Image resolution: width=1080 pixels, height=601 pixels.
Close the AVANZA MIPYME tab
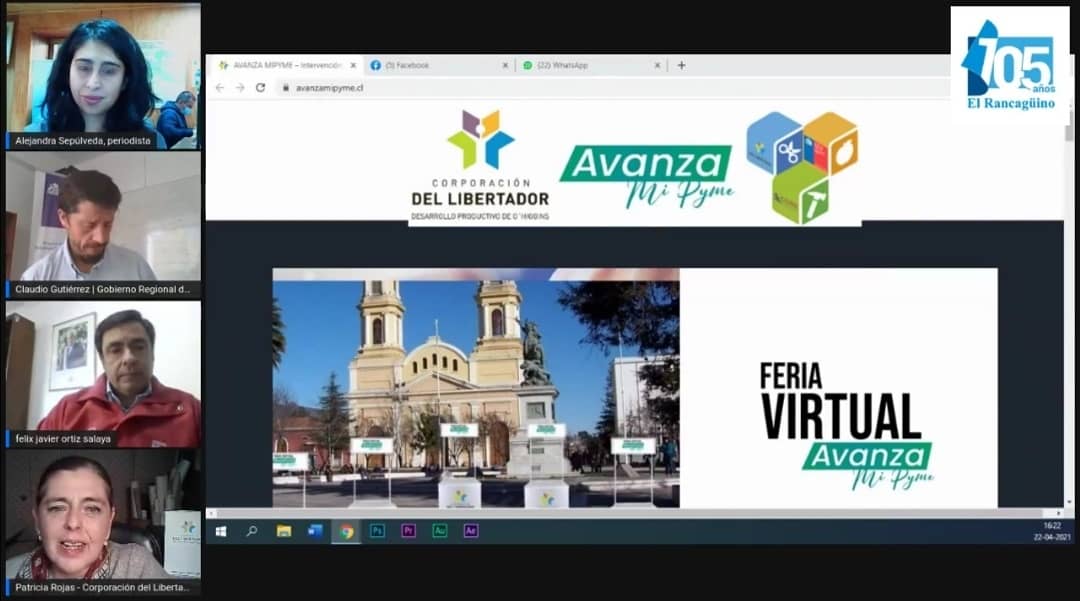[x=353, y=65]
